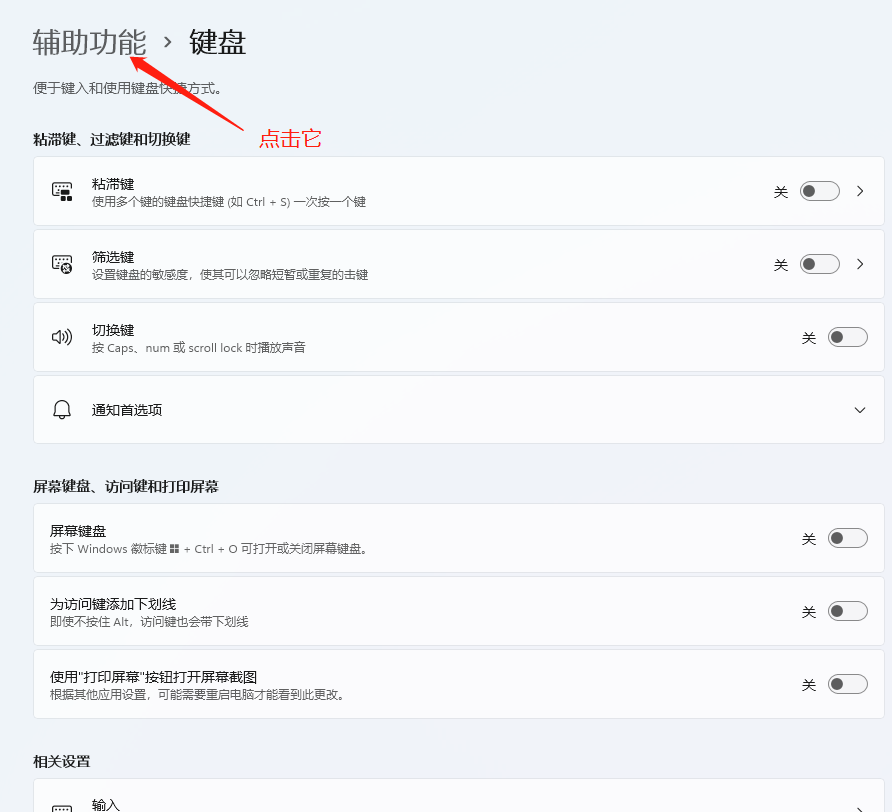Click 粘滞键、过滤键和切换键 section heading
The image size is (892, 812).
coord(112,139)
